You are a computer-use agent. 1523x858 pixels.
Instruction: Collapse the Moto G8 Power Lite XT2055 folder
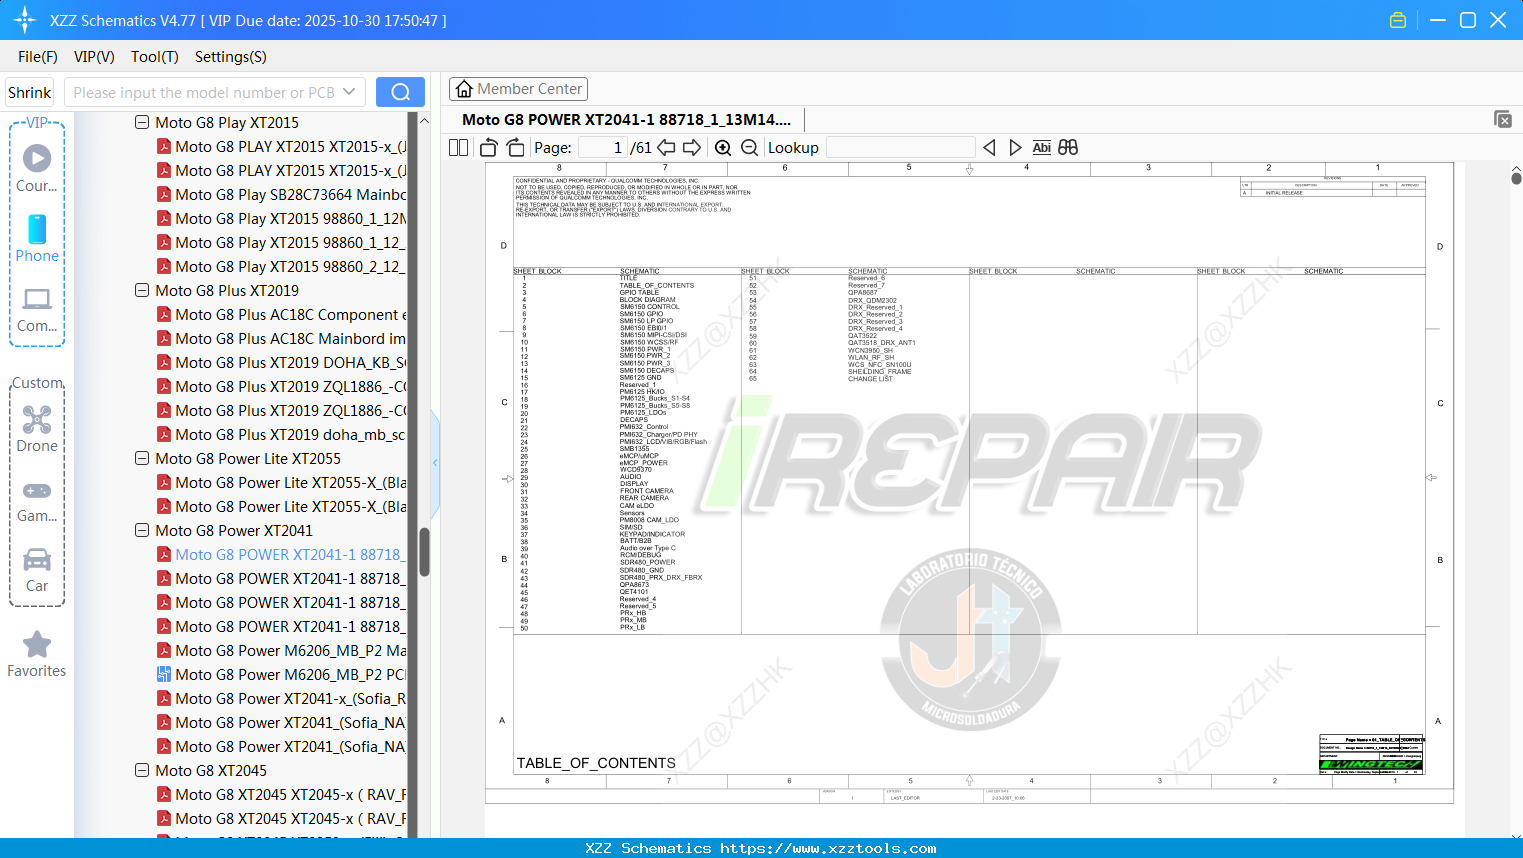(x=142, y=458)
